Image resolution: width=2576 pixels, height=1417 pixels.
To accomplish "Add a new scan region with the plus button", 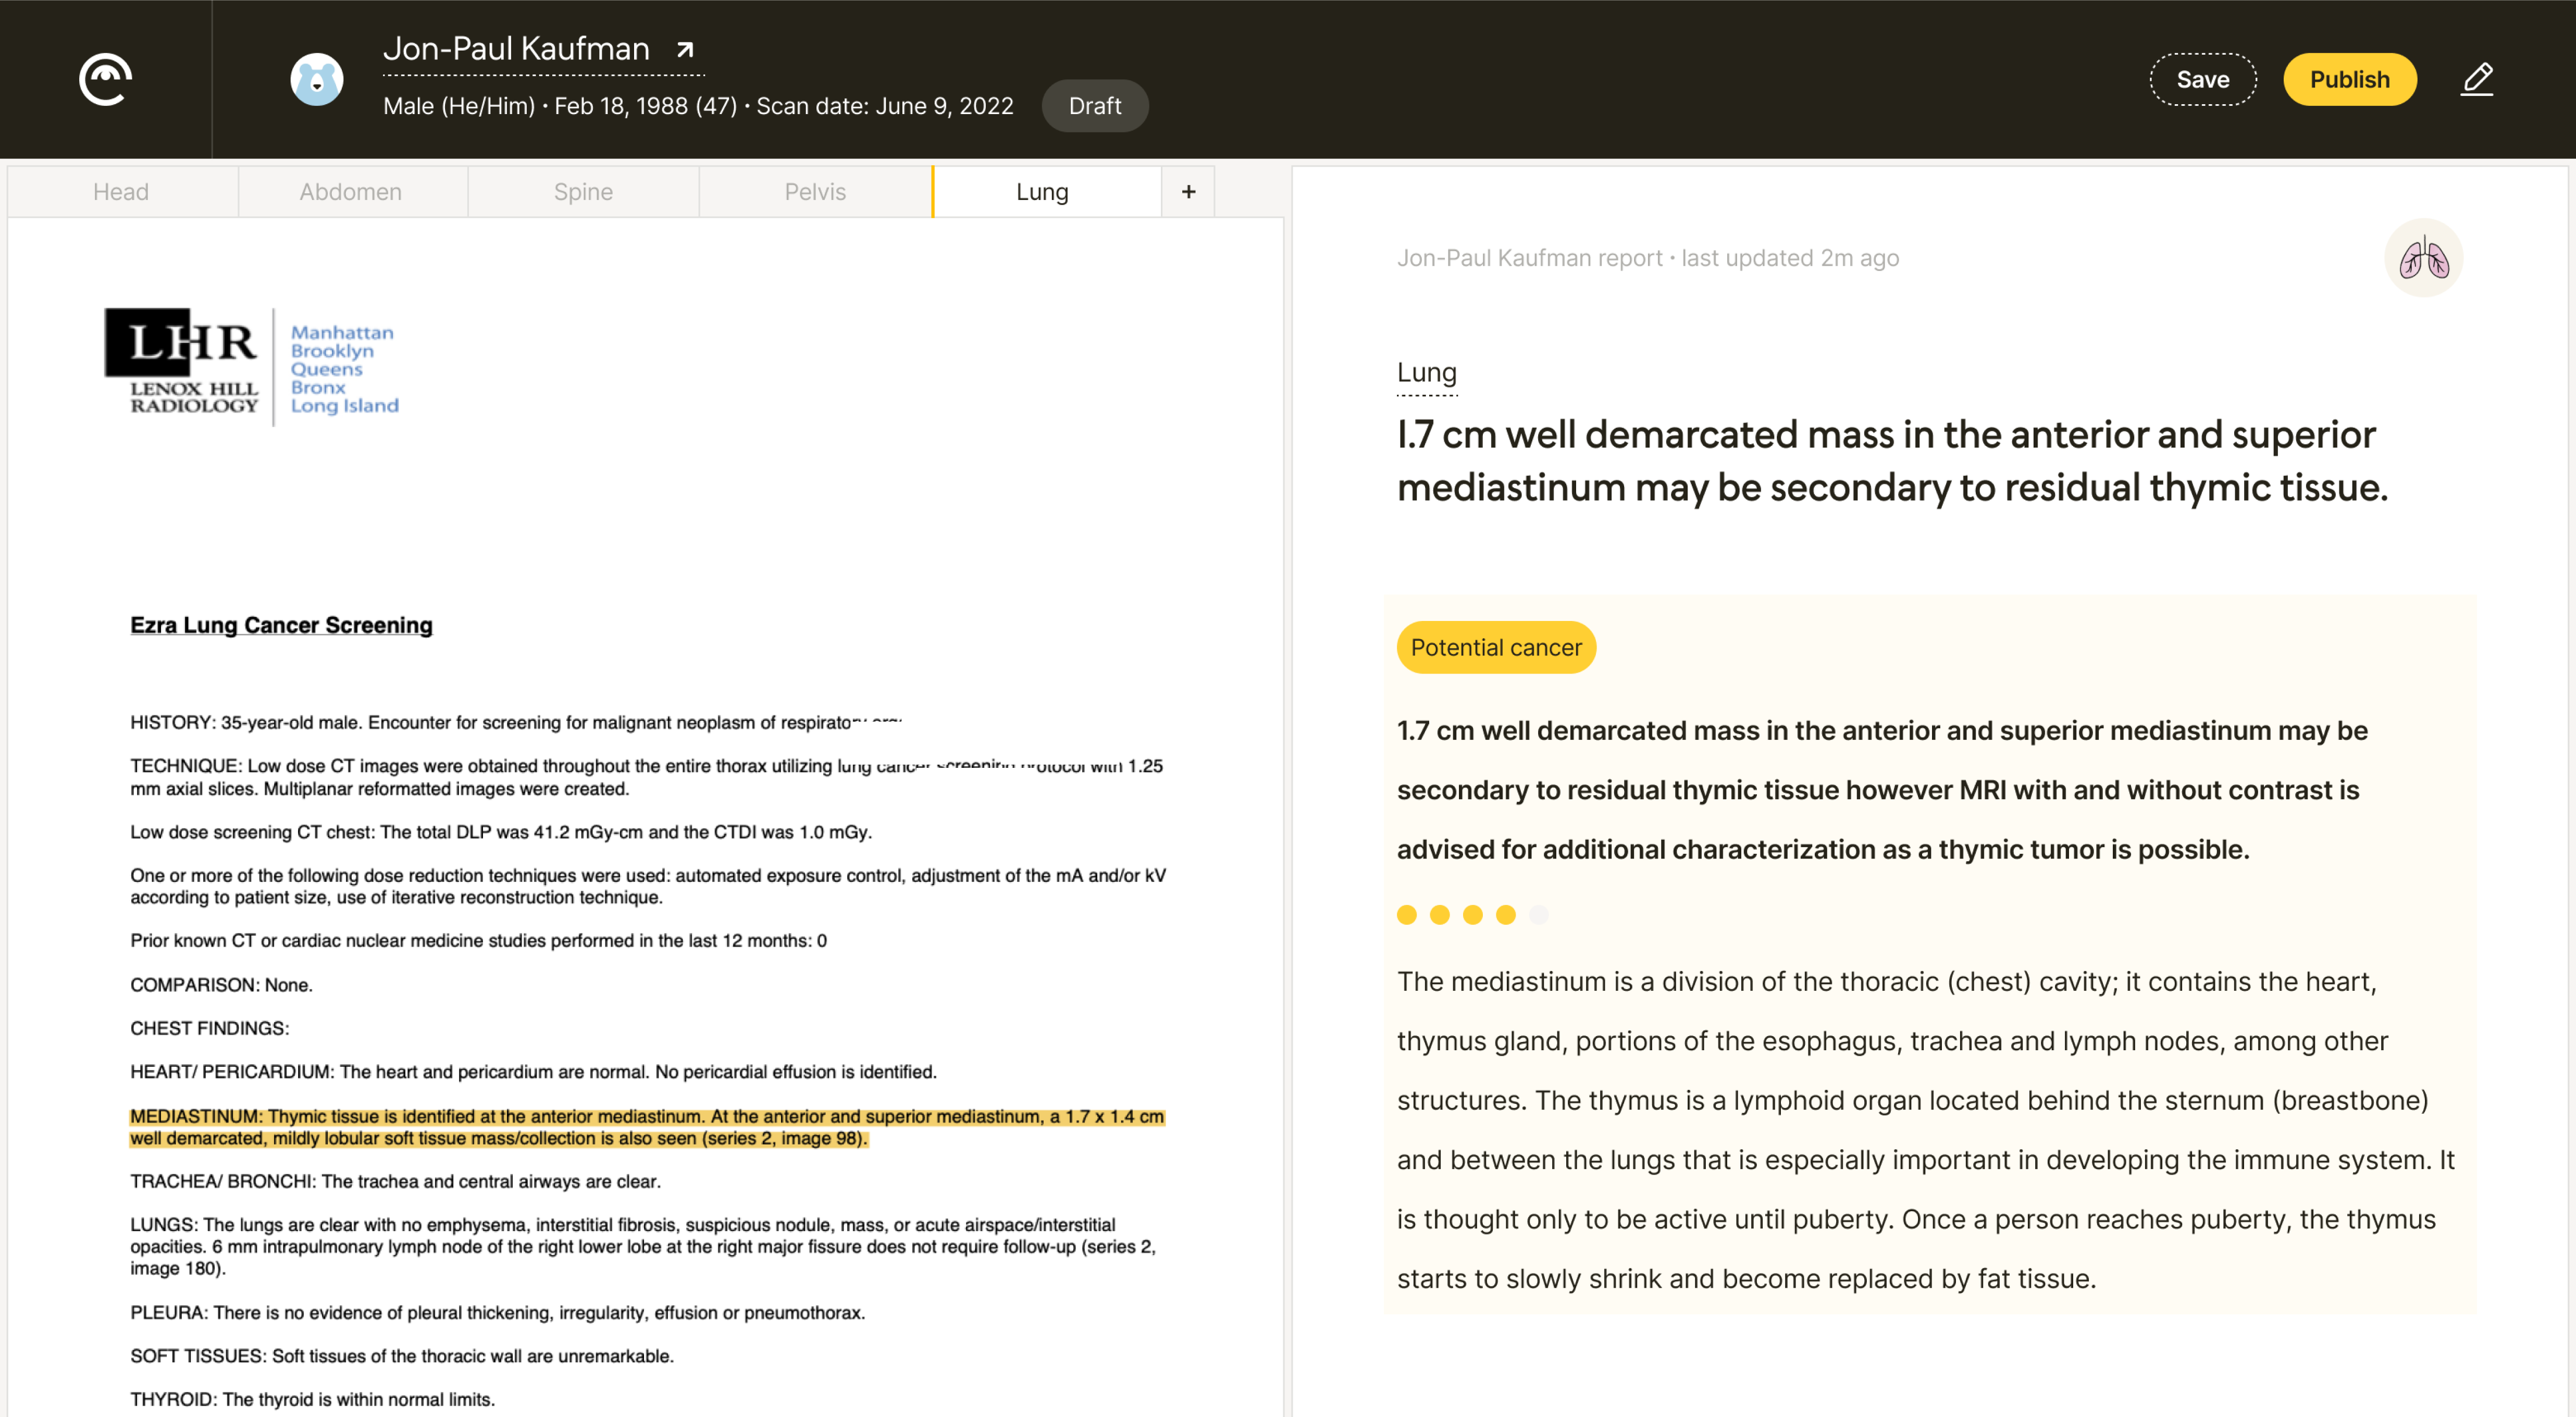I will click(x=1188, y=191).
